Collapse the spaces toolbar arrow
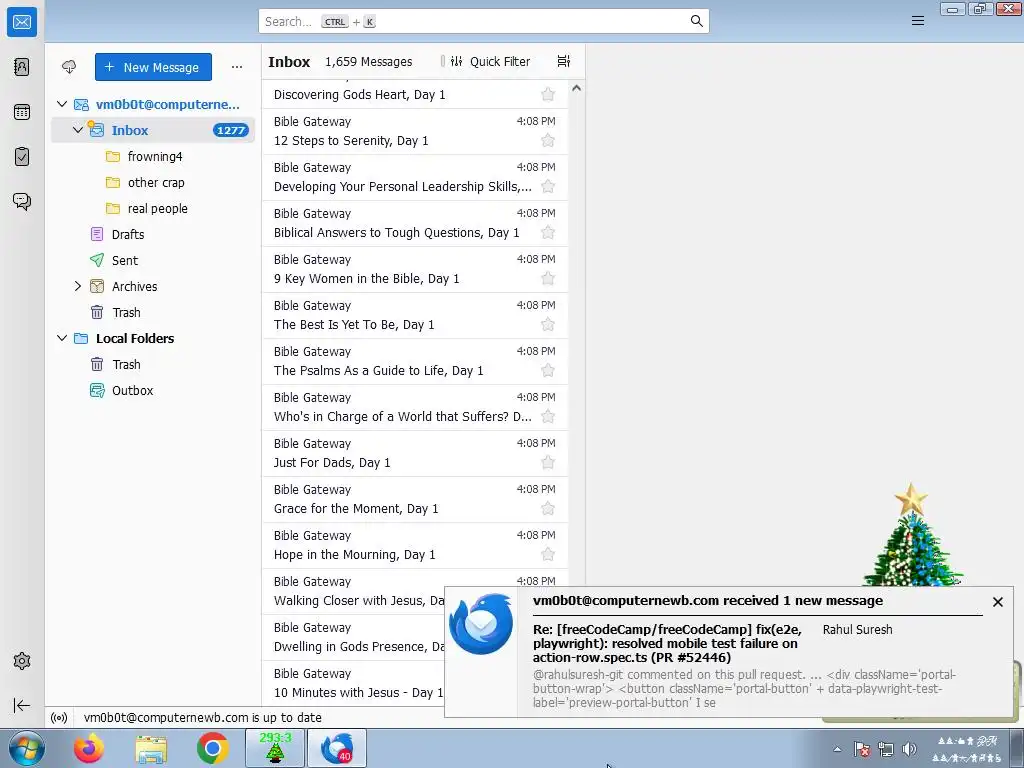The height and width of the screenshot is (768, 1024). 22,705
